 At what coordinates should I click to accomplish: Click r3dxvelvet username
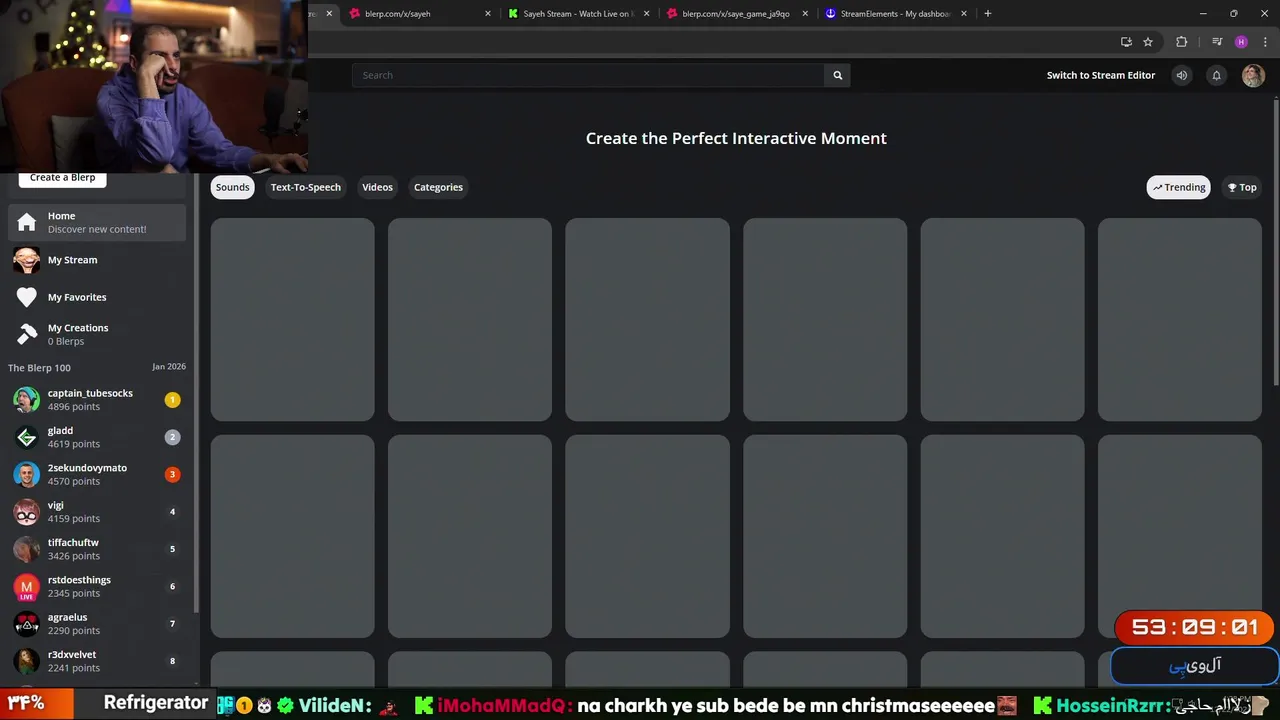[72, 655]
